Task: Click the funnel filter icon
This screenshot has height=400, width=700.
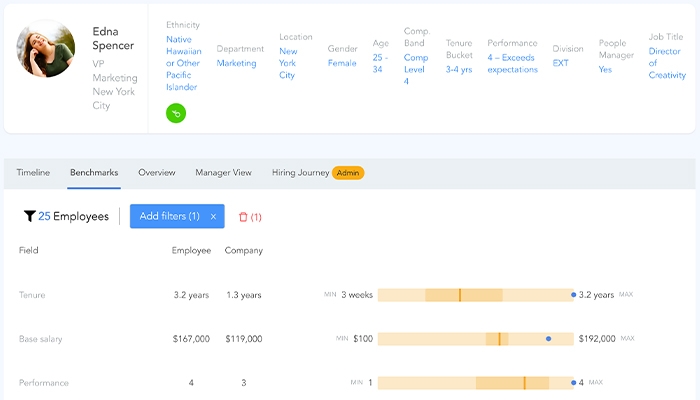Action: coord(29,216)
